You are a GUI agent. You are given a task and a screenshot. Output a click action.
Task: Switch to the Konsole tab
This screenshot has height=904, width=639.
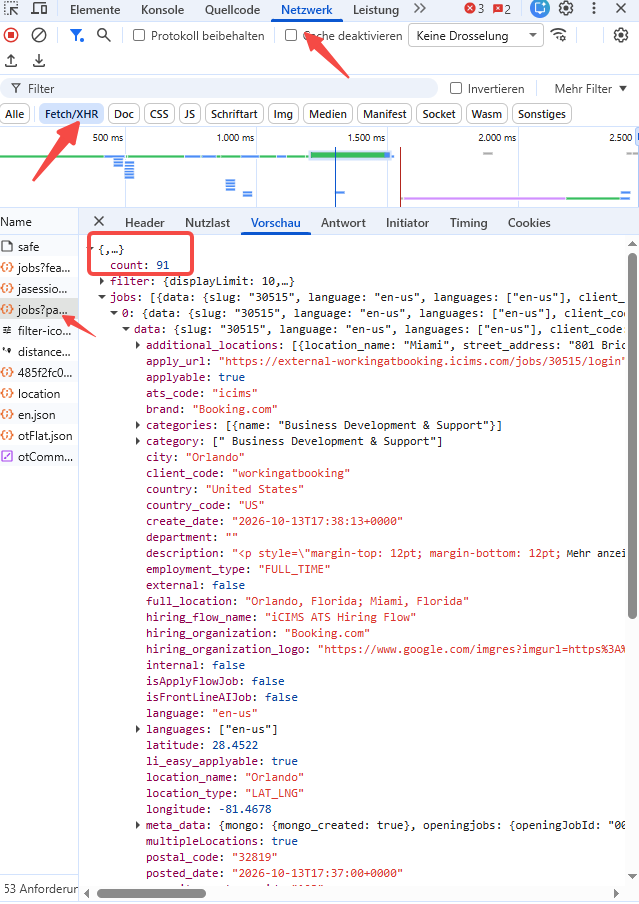163,10
